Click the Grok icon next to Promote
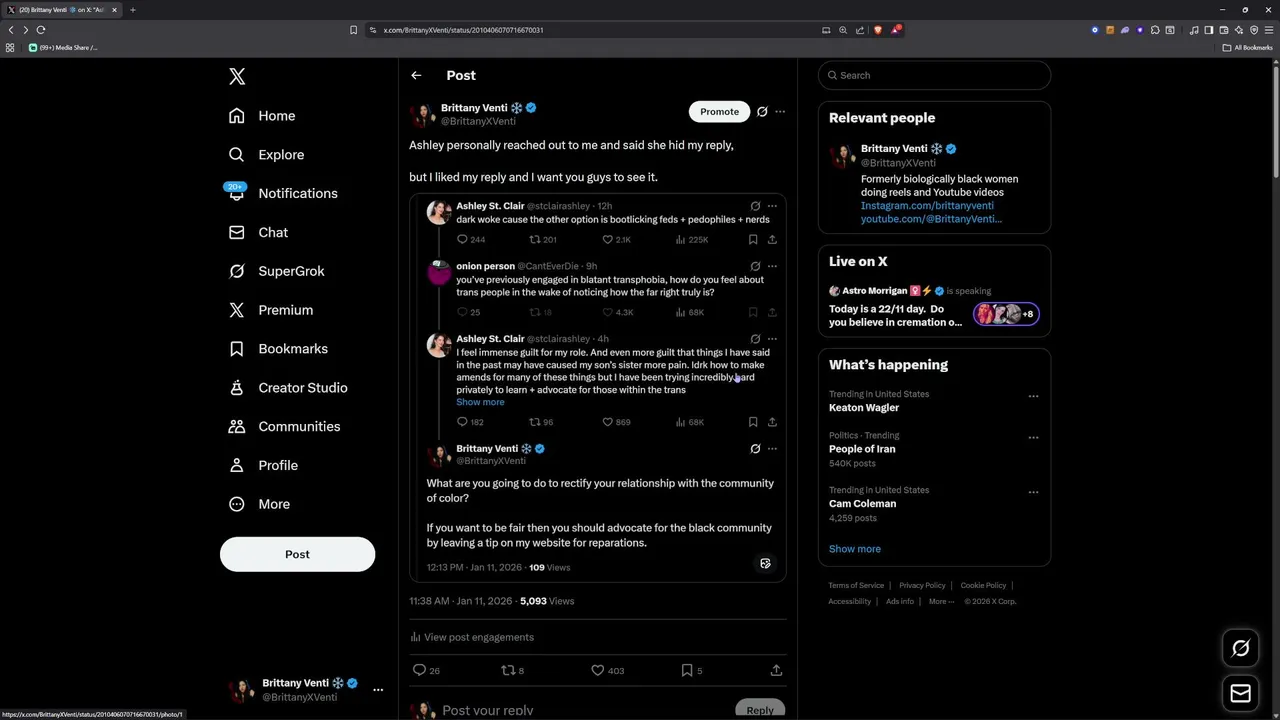Image resolution: width=1280 pixels, height=720 pixels. 762,111
